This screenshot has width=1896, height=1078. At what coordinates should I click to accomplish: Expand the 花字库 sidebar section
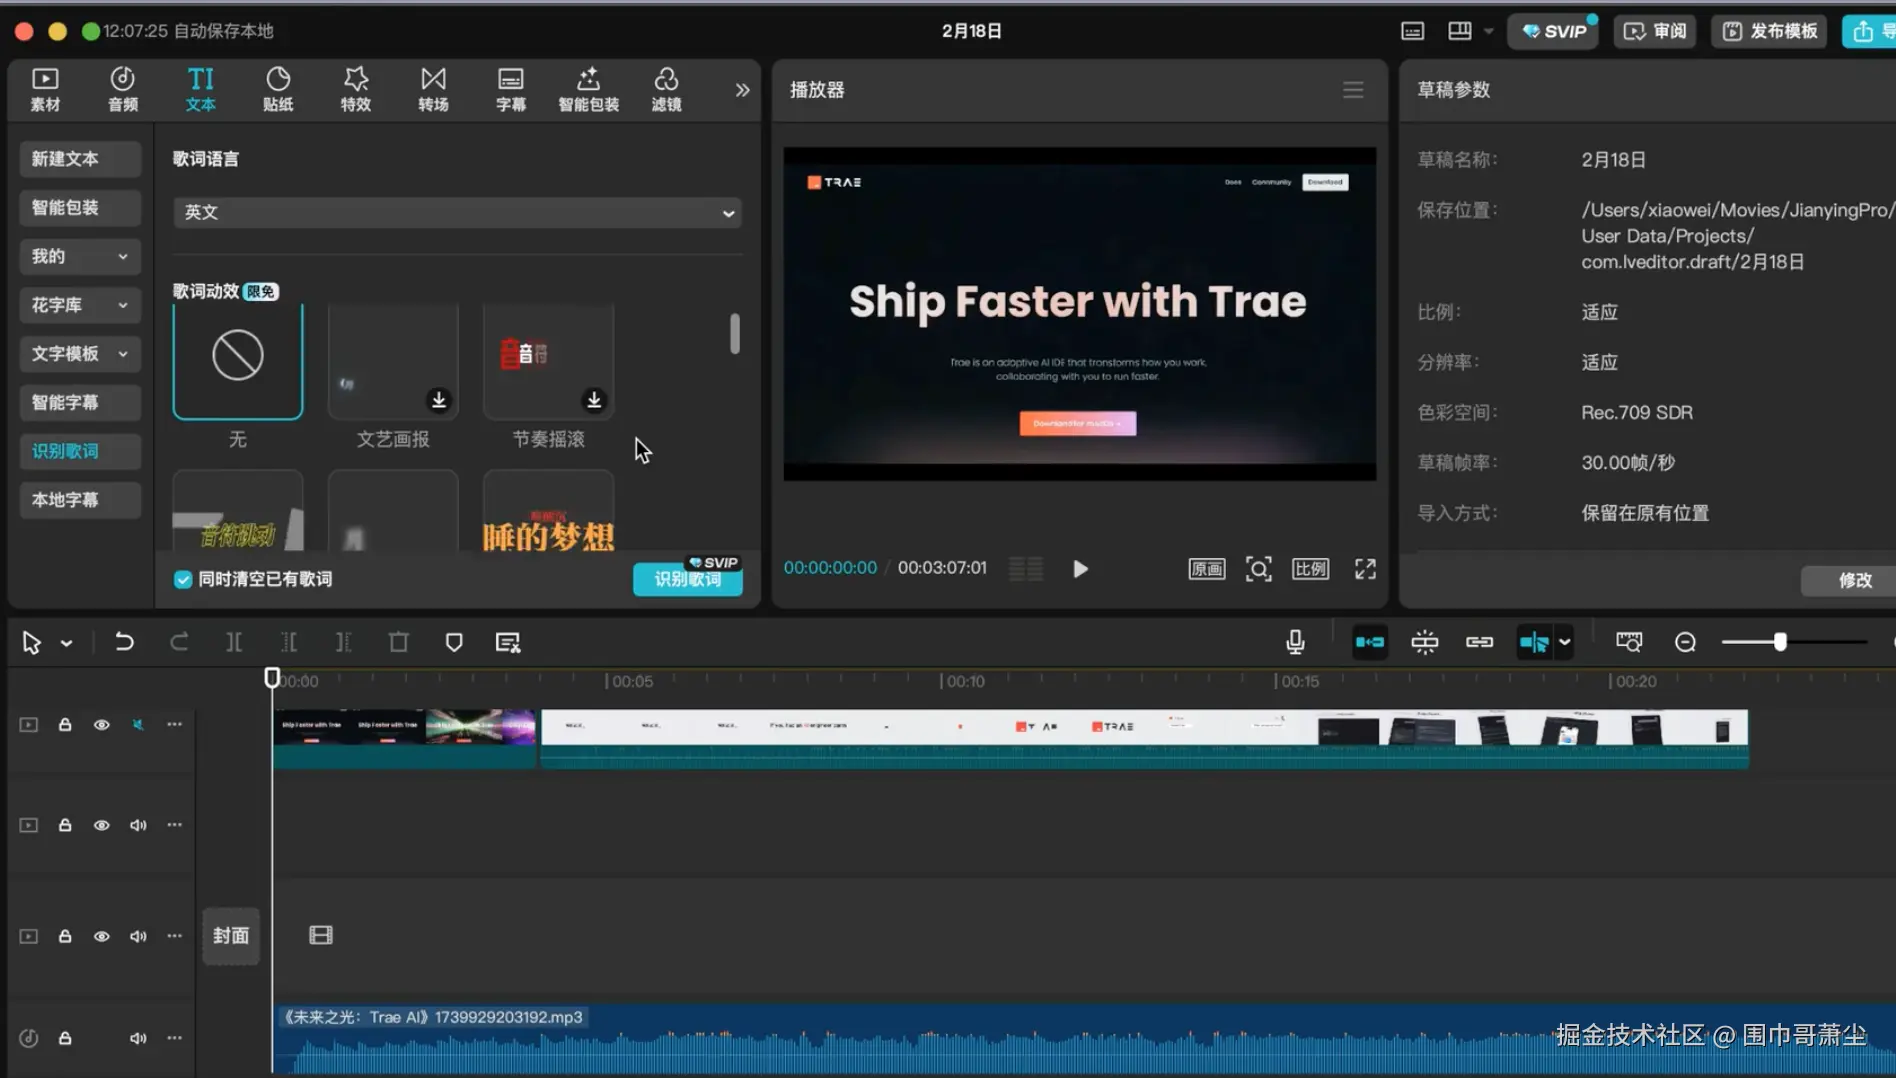coord(80,305)
